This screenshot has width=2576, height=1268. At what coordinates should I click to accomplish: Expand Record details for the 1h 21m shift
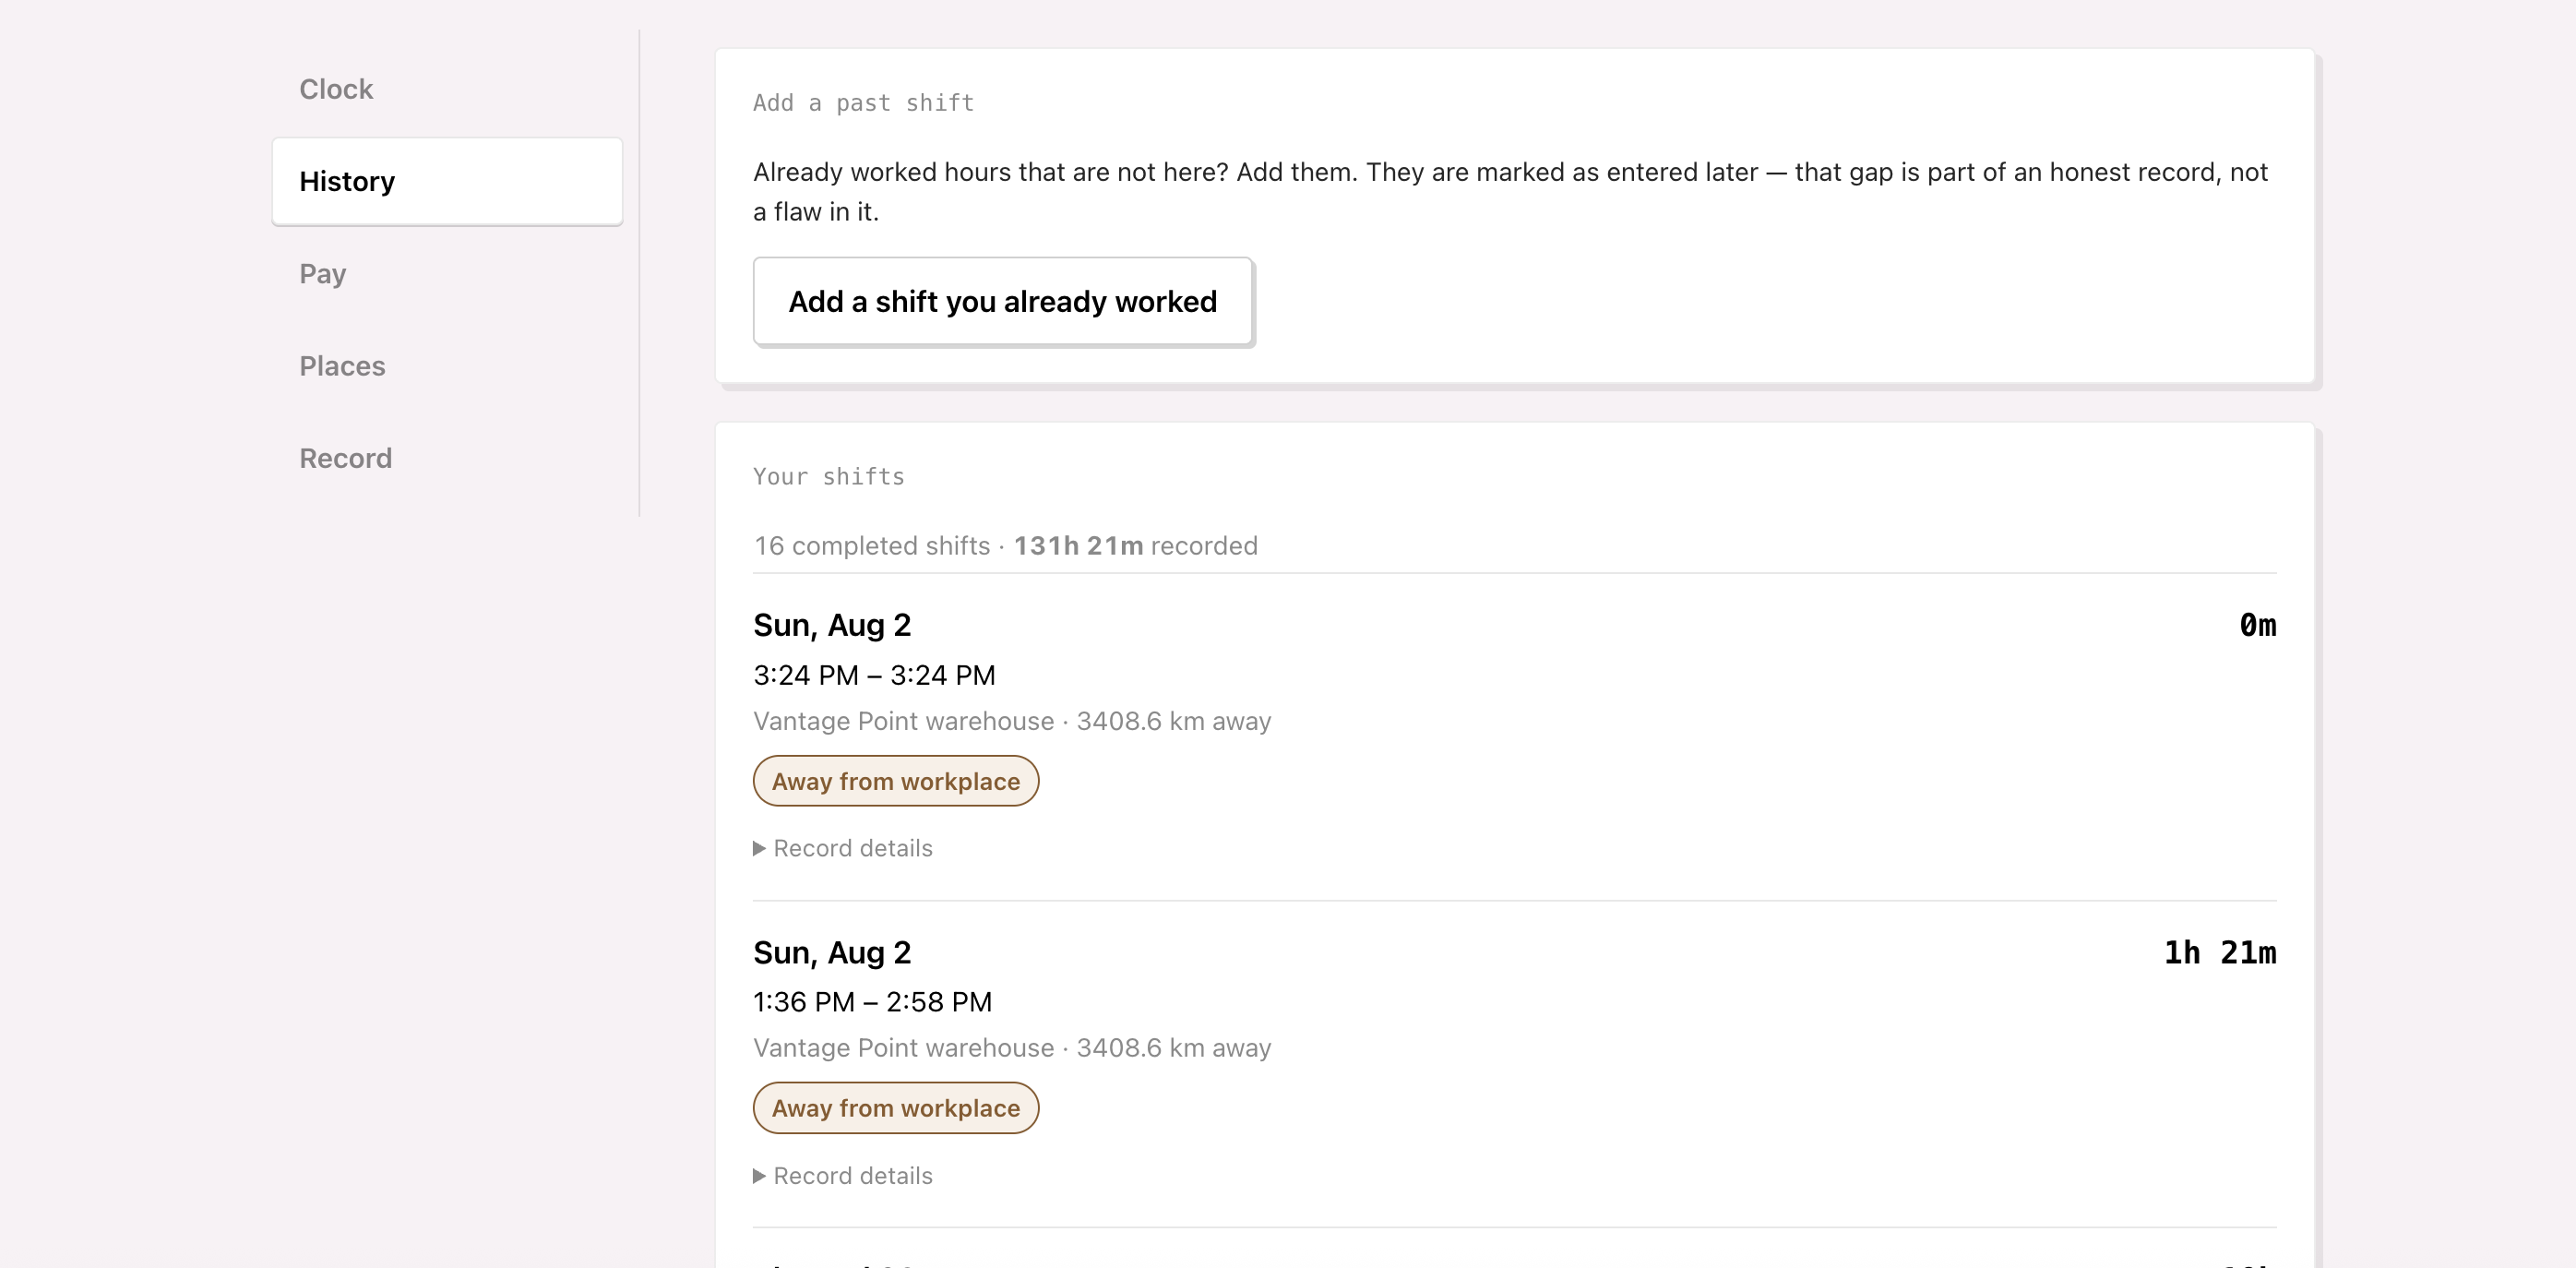(x=843, y=1175)
